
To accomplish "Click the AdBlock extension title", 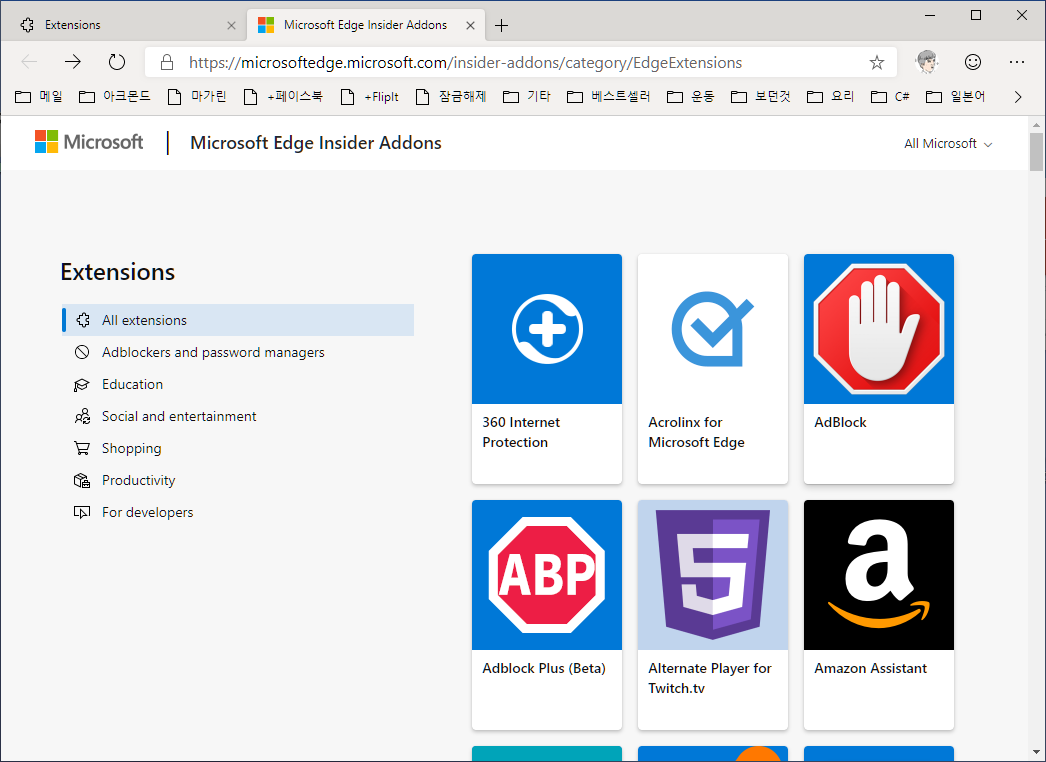I will coord(841,422).
